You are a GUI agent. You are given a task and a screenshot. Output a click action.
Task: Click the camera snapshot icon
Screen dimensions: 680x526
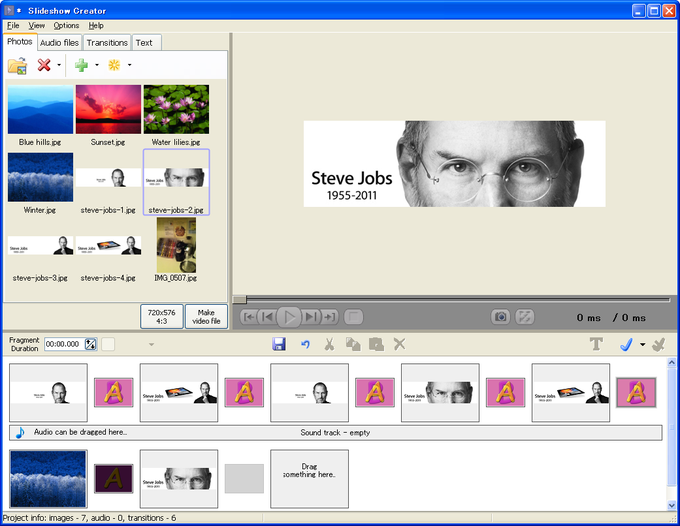(x=500, y=317)
